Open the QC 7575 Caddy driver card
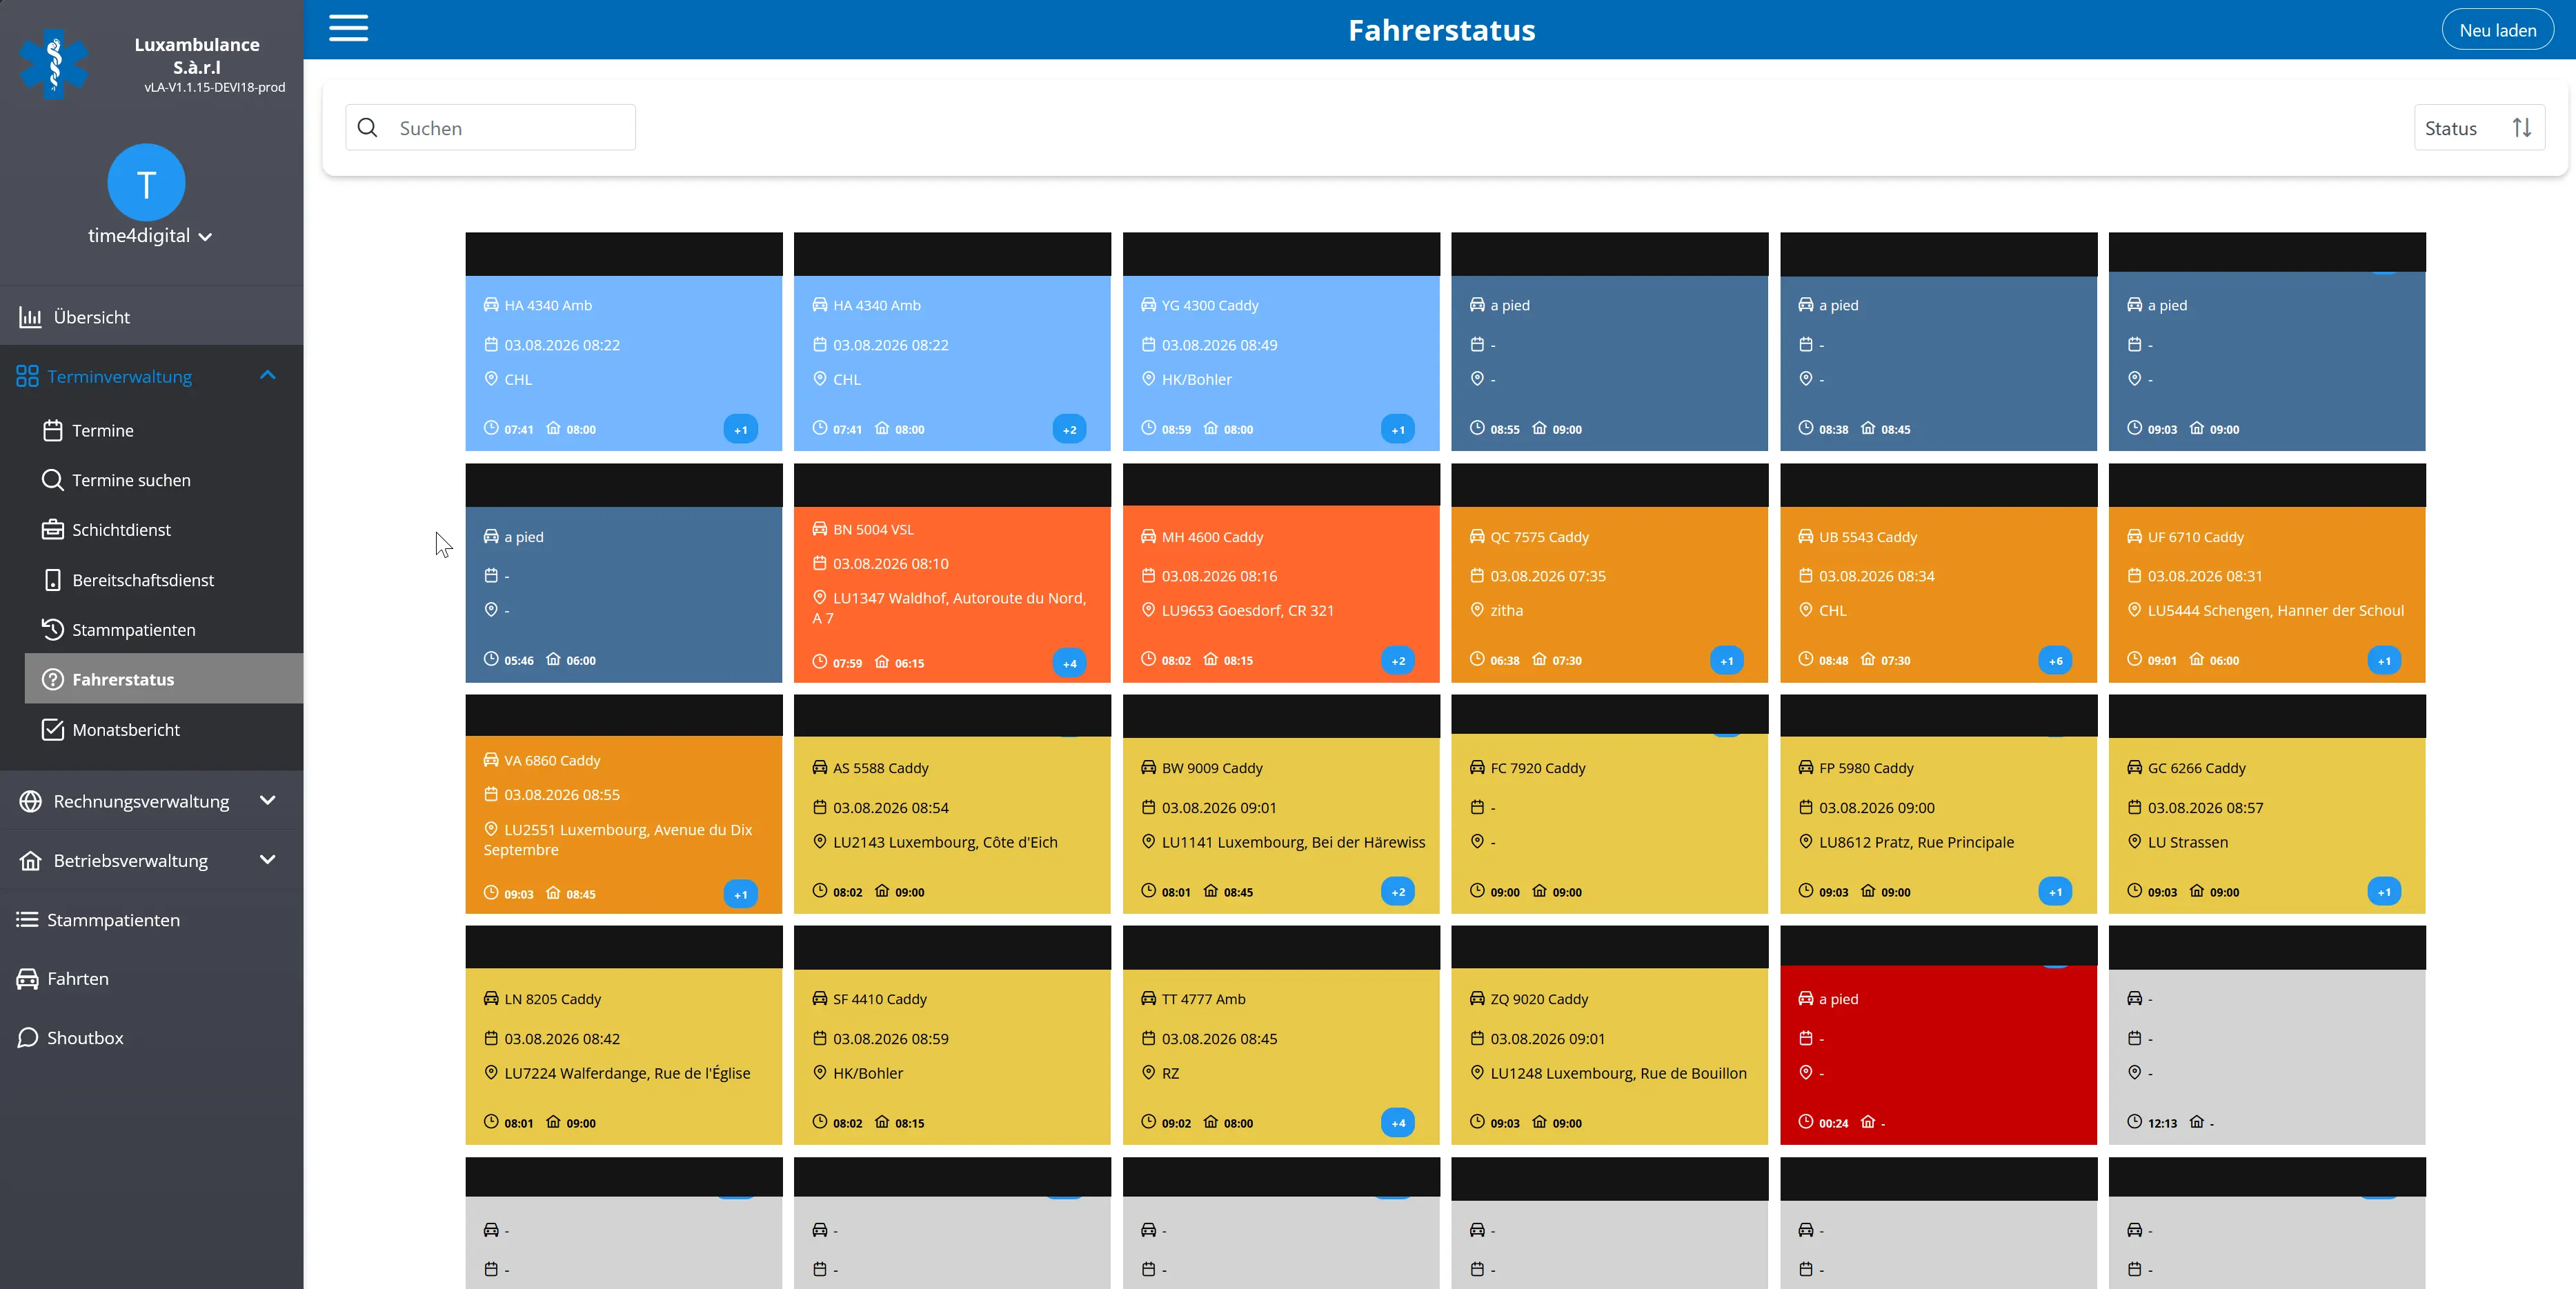Image resolution: width=2576 pixels, height=1289 pixels. pyautogui.click(x=1609, y=573)
